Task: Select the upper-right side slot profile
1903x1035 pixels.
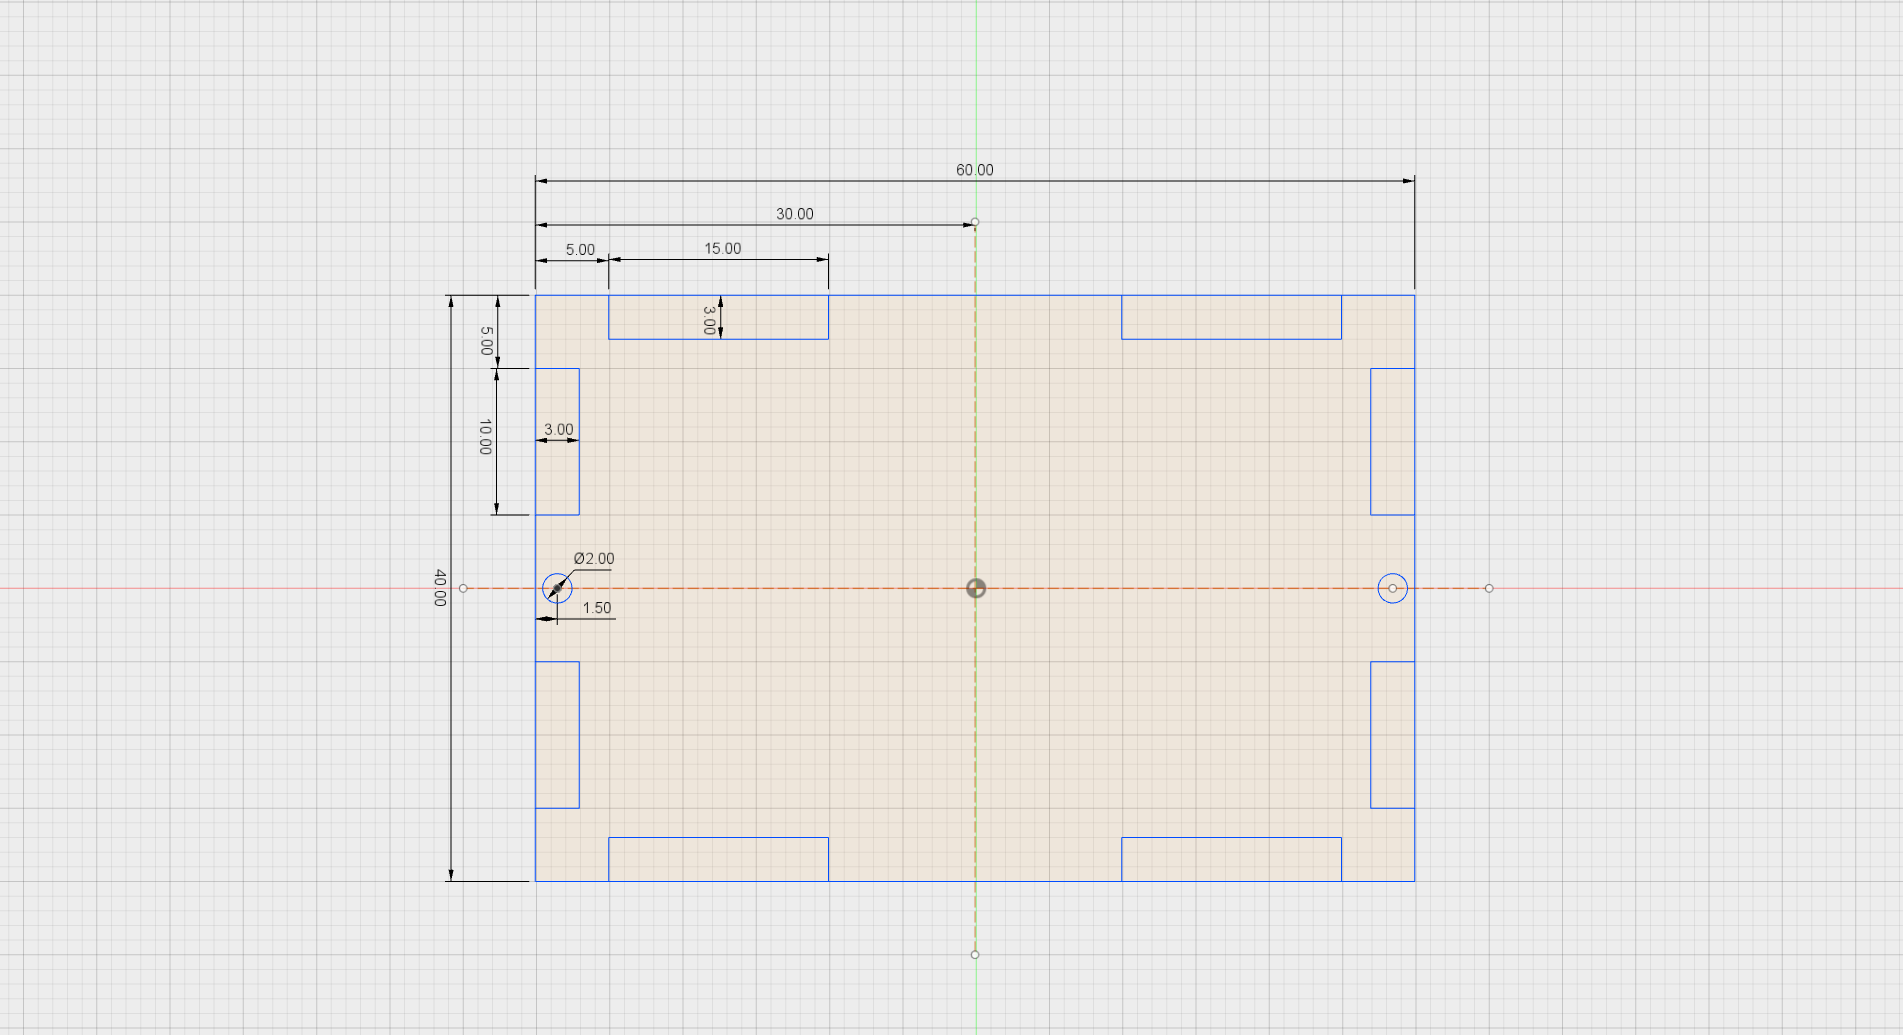Action: (1392, 441)
